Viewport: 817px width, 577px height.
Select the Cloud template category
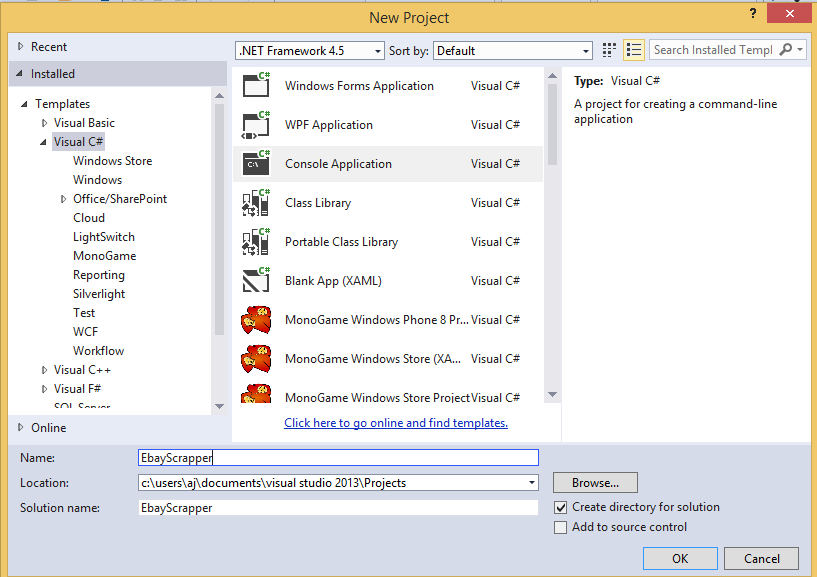[89, 218]
